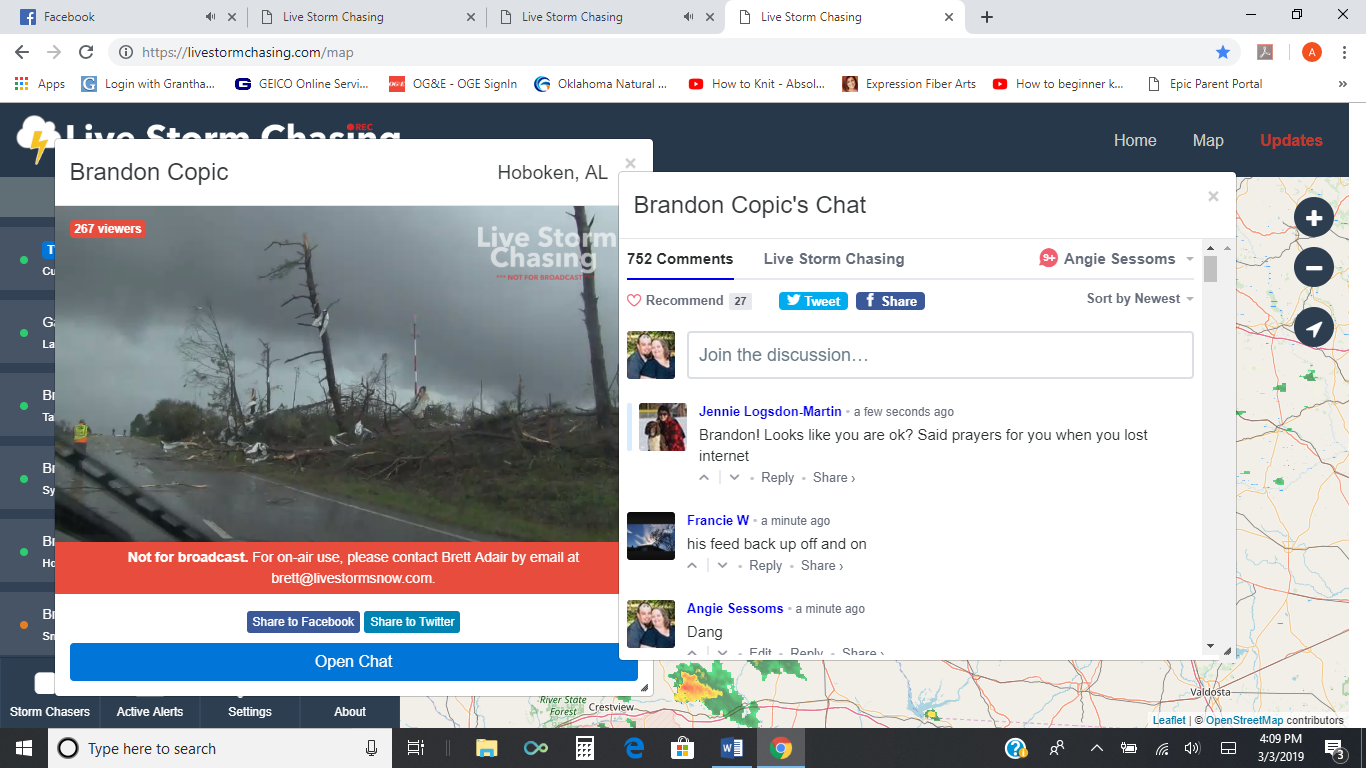Open the Sort by Newest dropdown
The height and width of the screenshot is (768, 1366).
(x=1140, y=299)
